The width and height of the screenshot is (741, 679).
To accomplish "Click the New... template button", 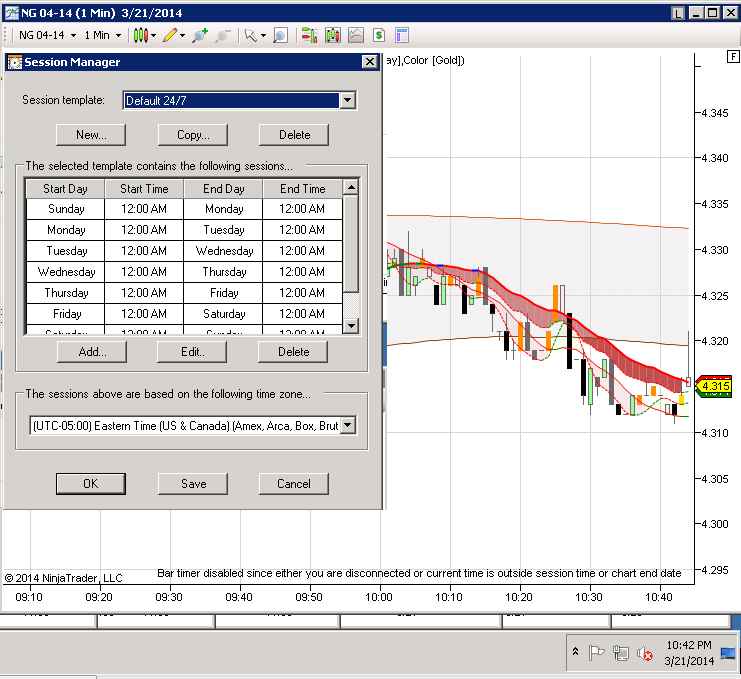I will click(91, 134).
